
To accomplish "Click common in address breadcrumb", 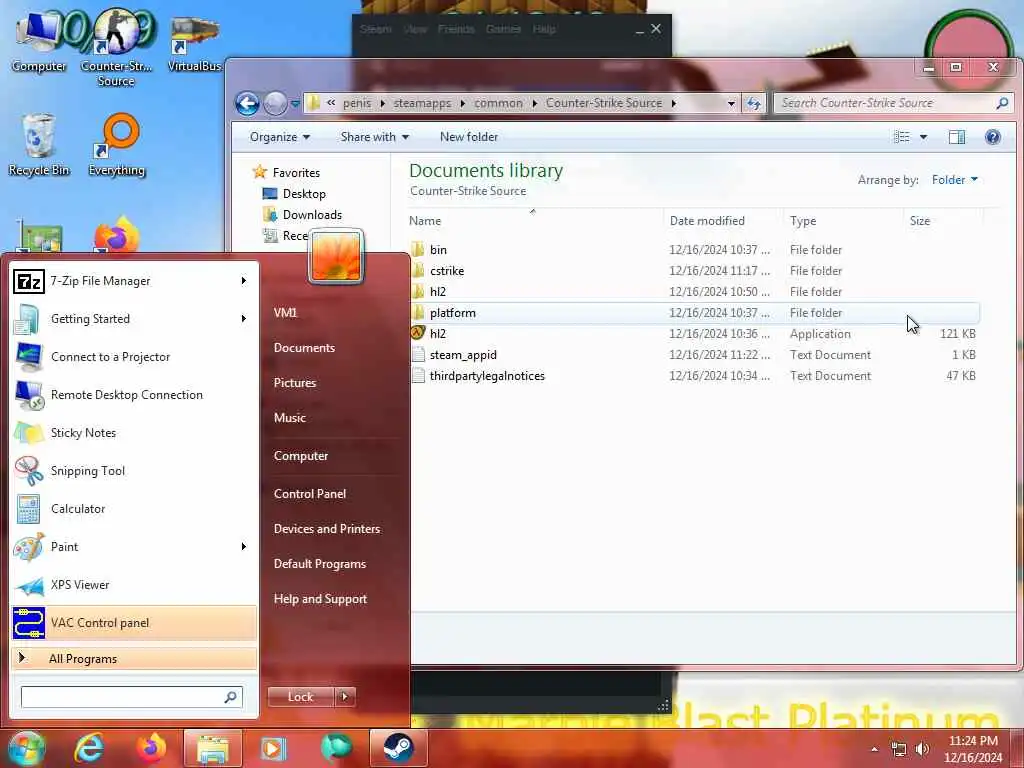I will (x=498, y=103).
